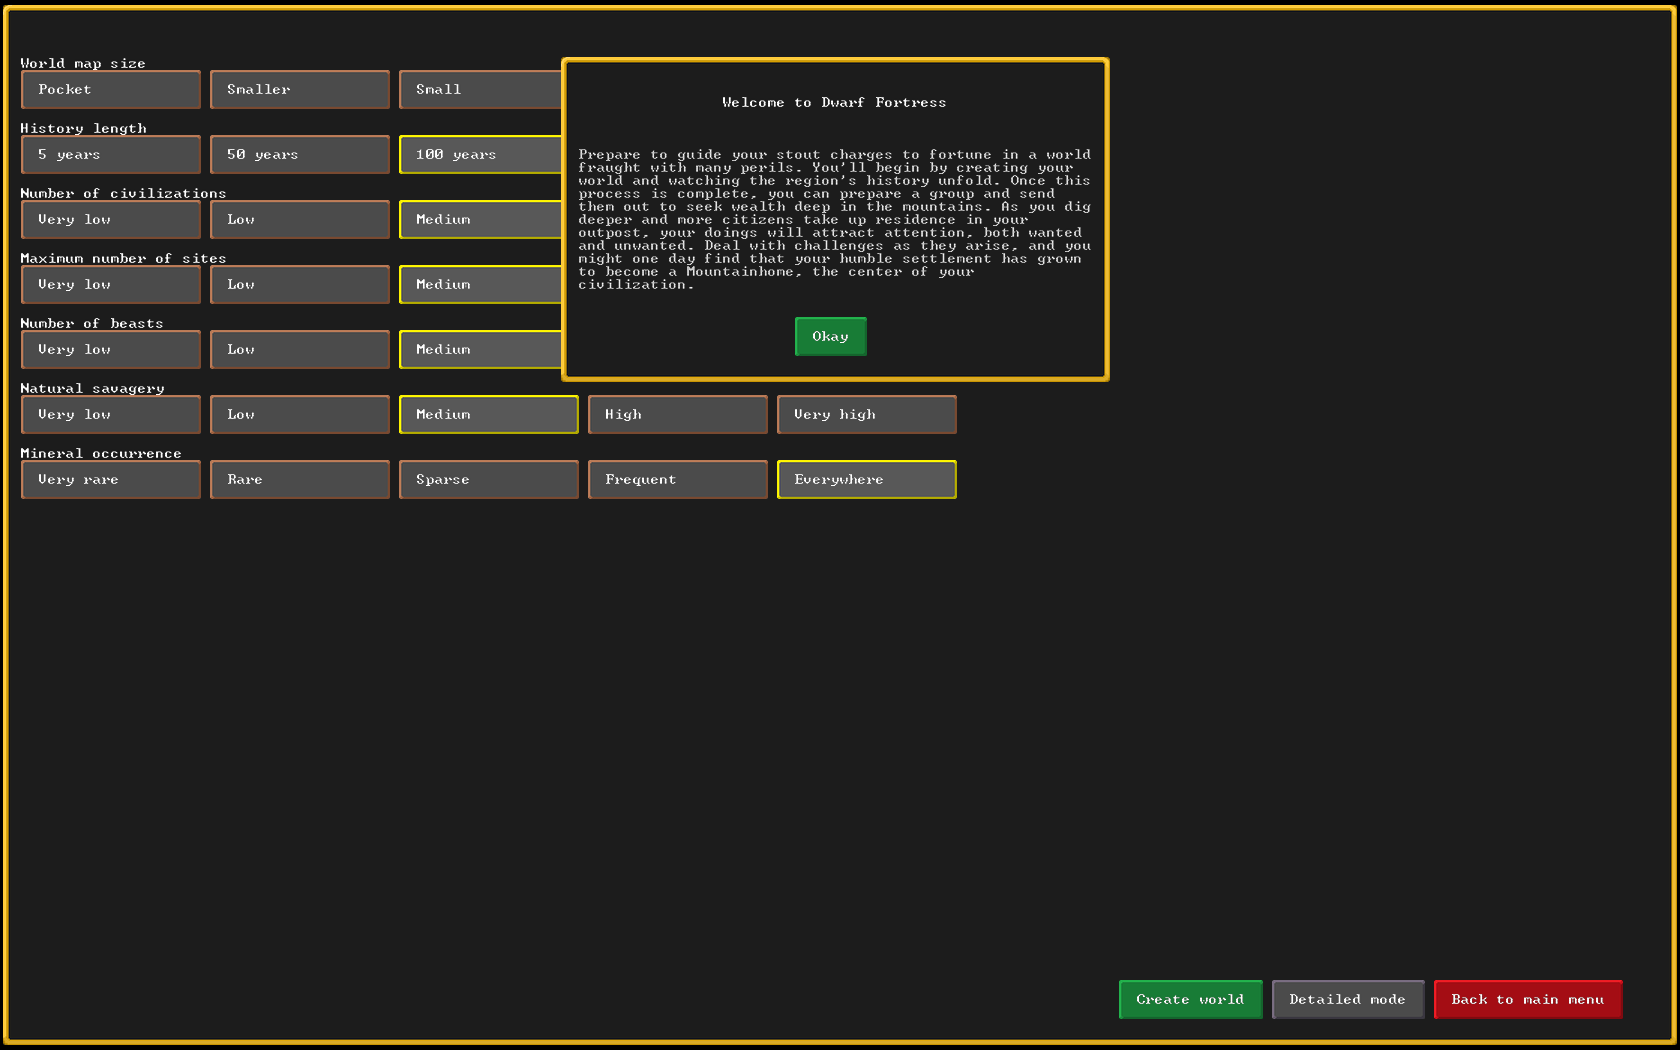This screenshot has width=1680, height=1050.
Task: Select Very high natural savagery
Action: tap(866, 415)
